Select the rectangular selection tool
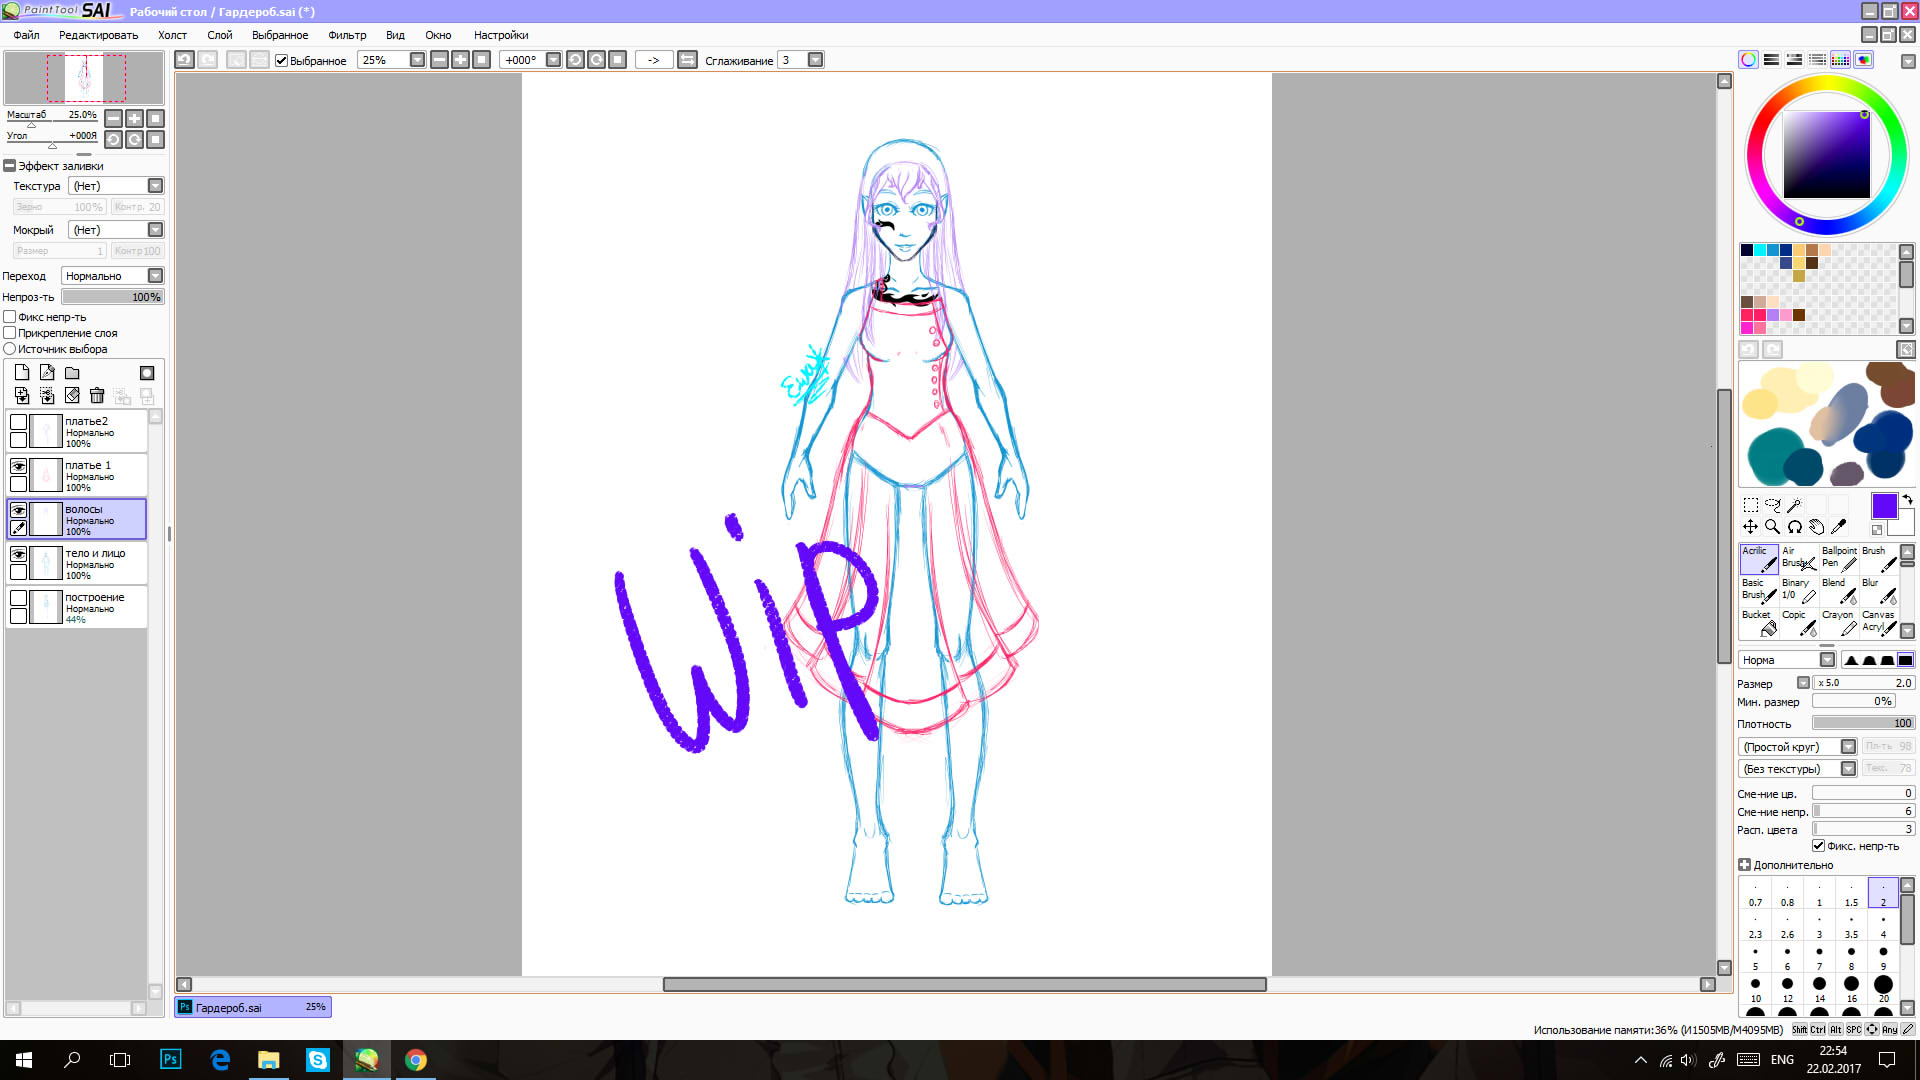 click(x=1750, y=505)
